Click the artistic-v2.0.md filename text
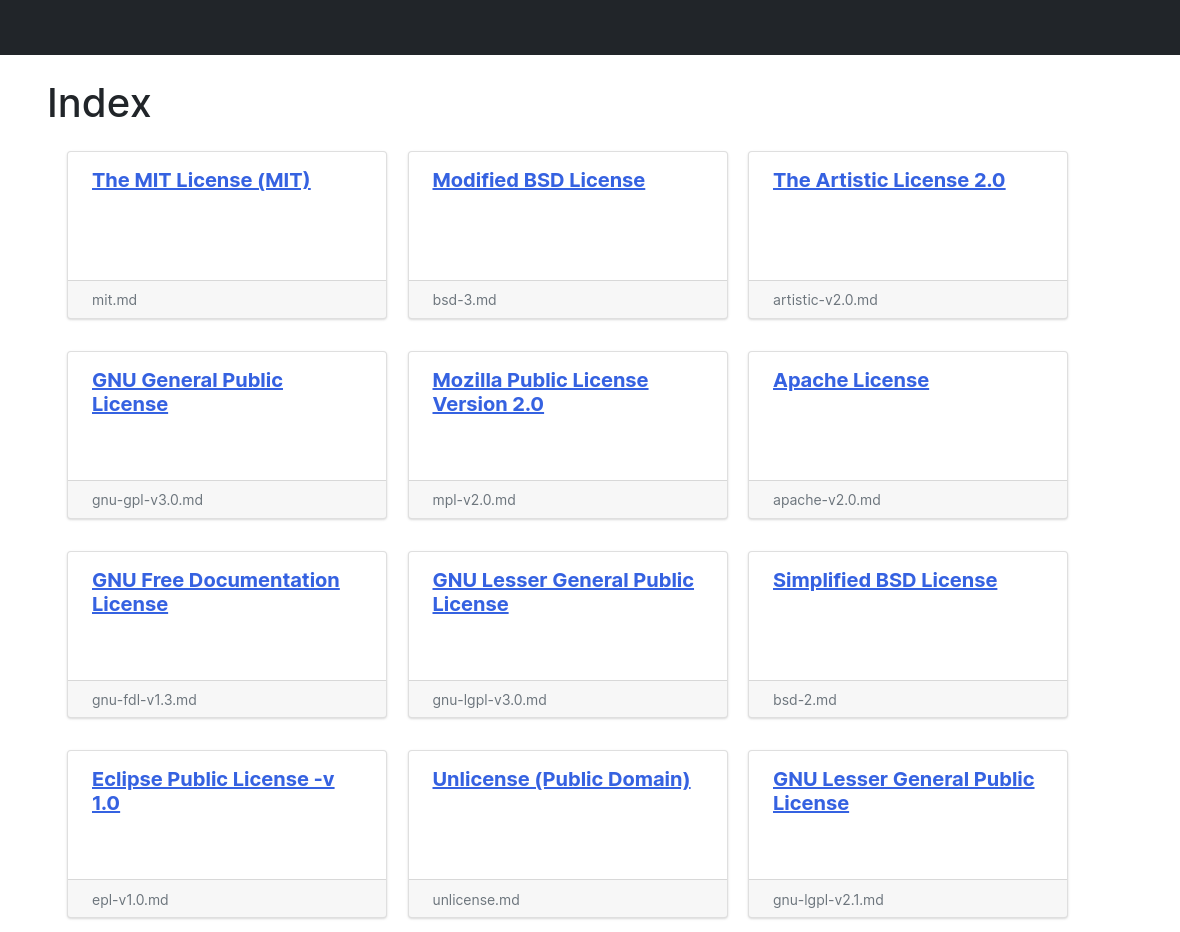This screenshot has width=1180, height=932. 825,300
